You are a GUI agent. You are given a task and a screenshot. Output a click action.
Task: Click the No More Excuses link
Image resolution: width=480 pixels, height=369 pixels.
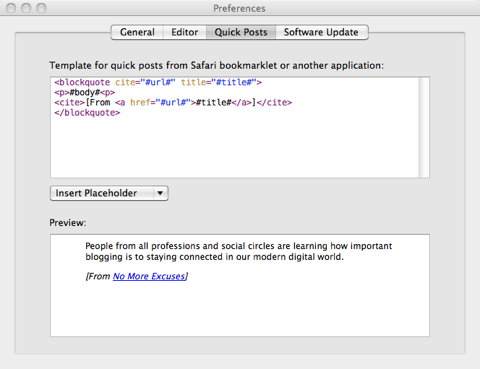[149, 276]
